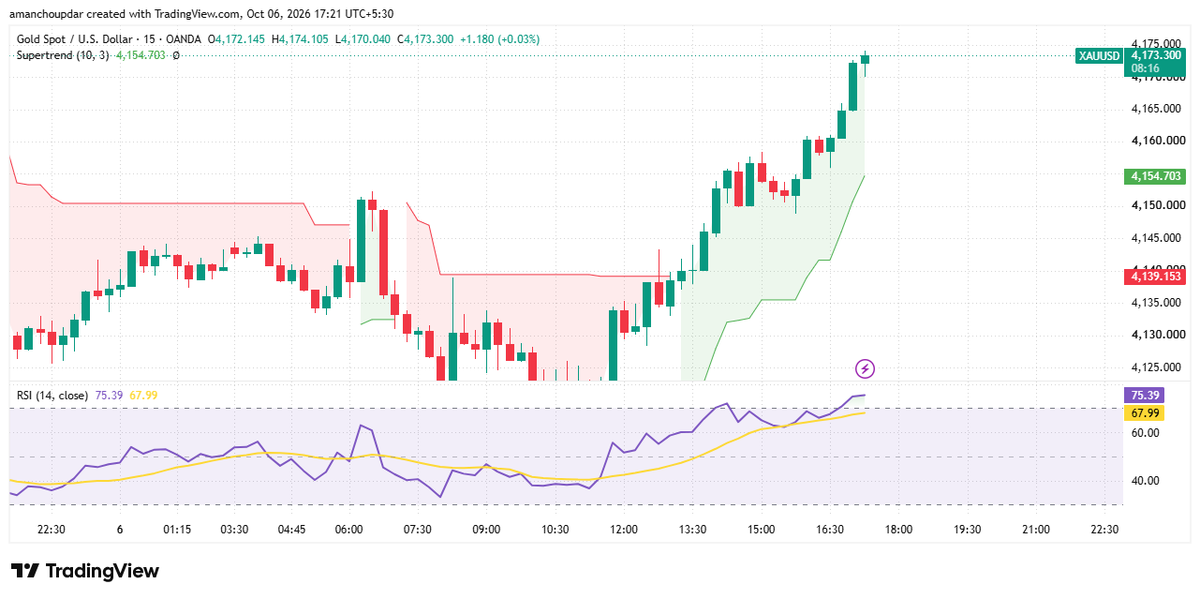Click the 21:00 time axis label

tap(1036, 530)
